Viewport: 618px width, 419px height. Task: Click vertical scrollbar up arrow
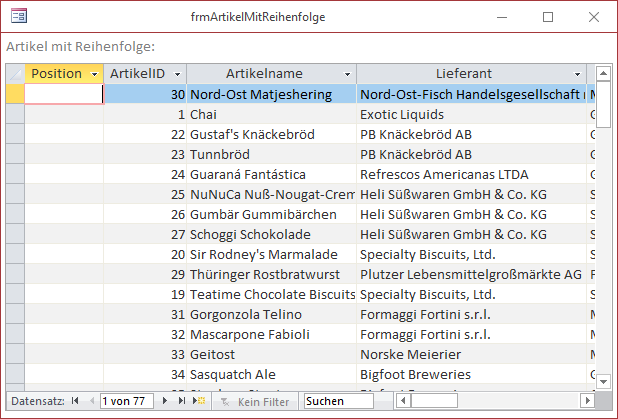coord(603,73)
